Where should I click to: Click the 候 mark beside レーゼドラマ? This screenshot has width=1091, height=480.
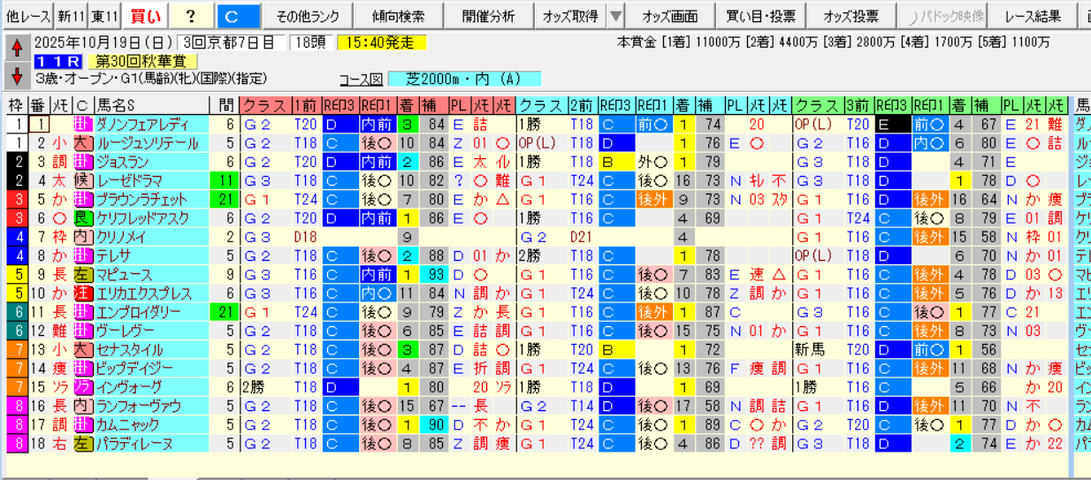82,181
